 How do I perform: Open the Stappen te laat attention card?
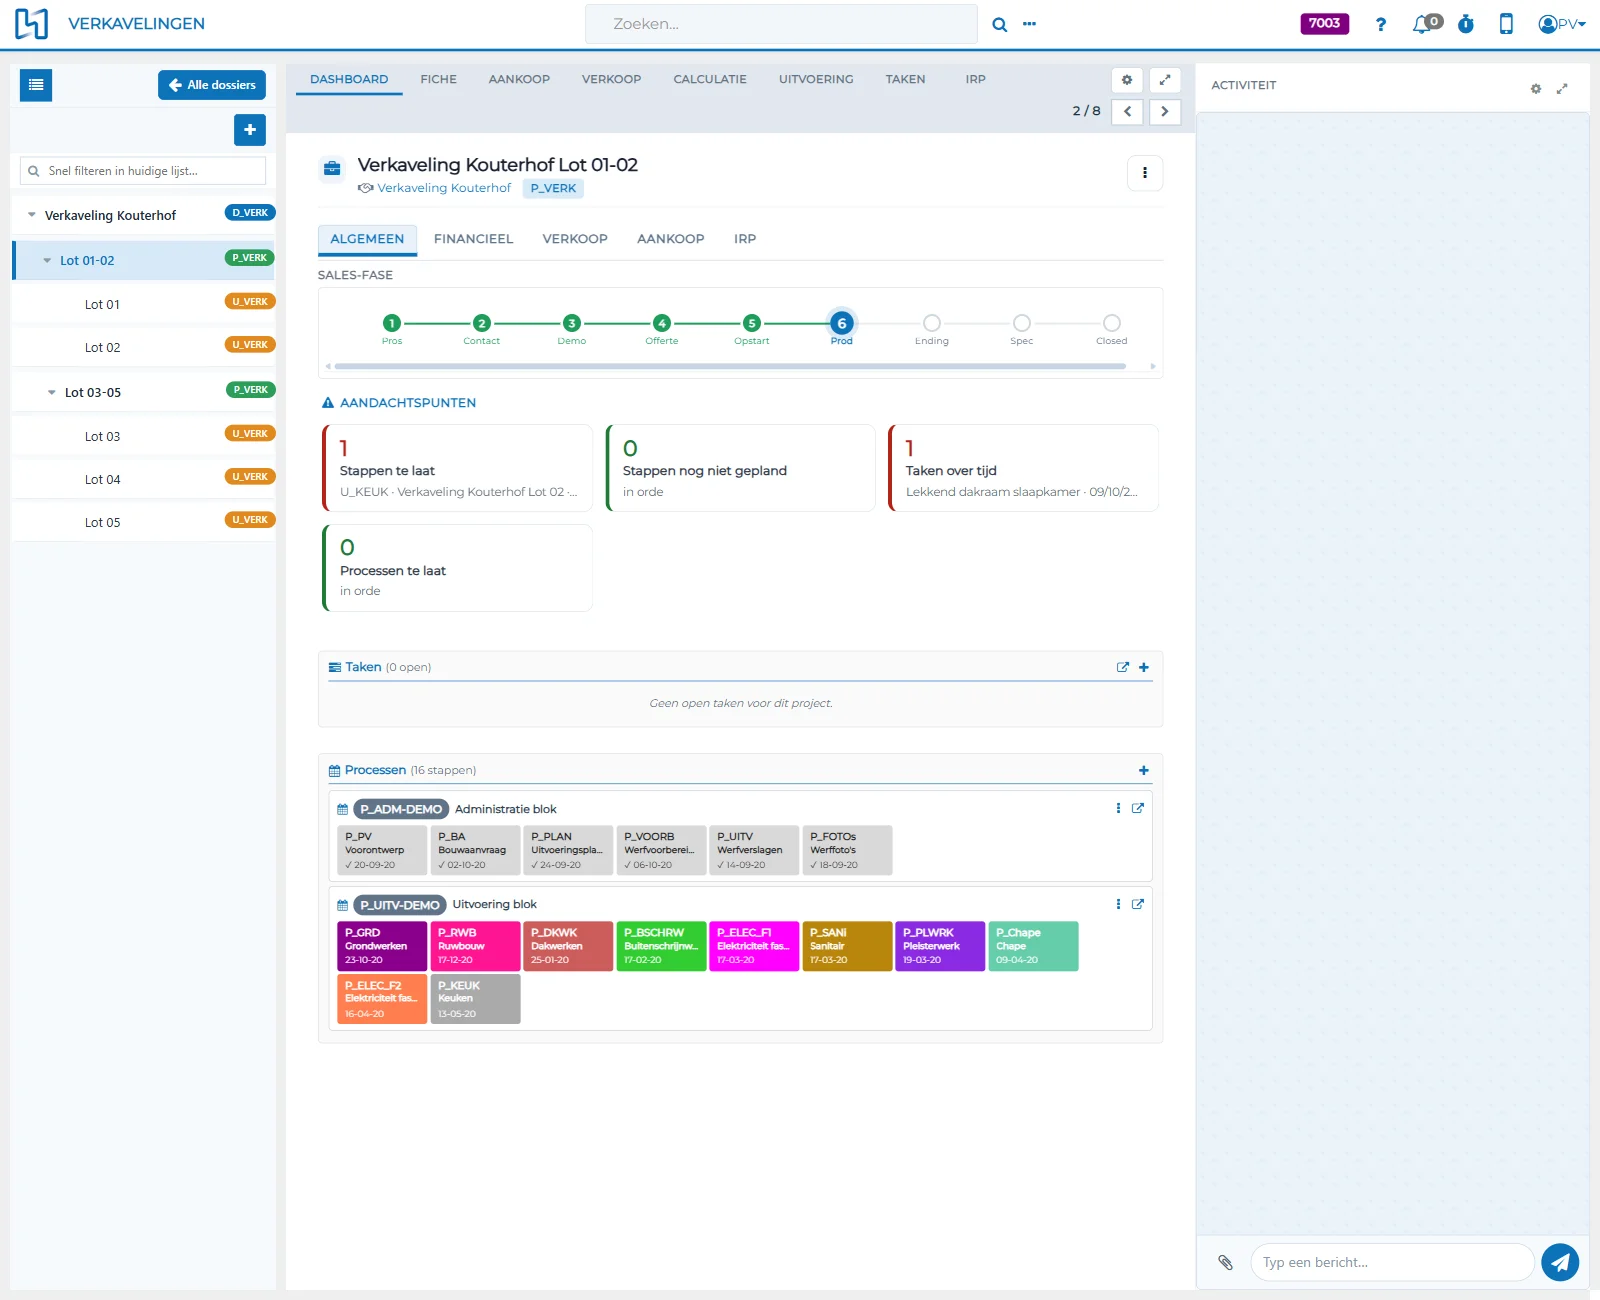[x=457, y=468]
